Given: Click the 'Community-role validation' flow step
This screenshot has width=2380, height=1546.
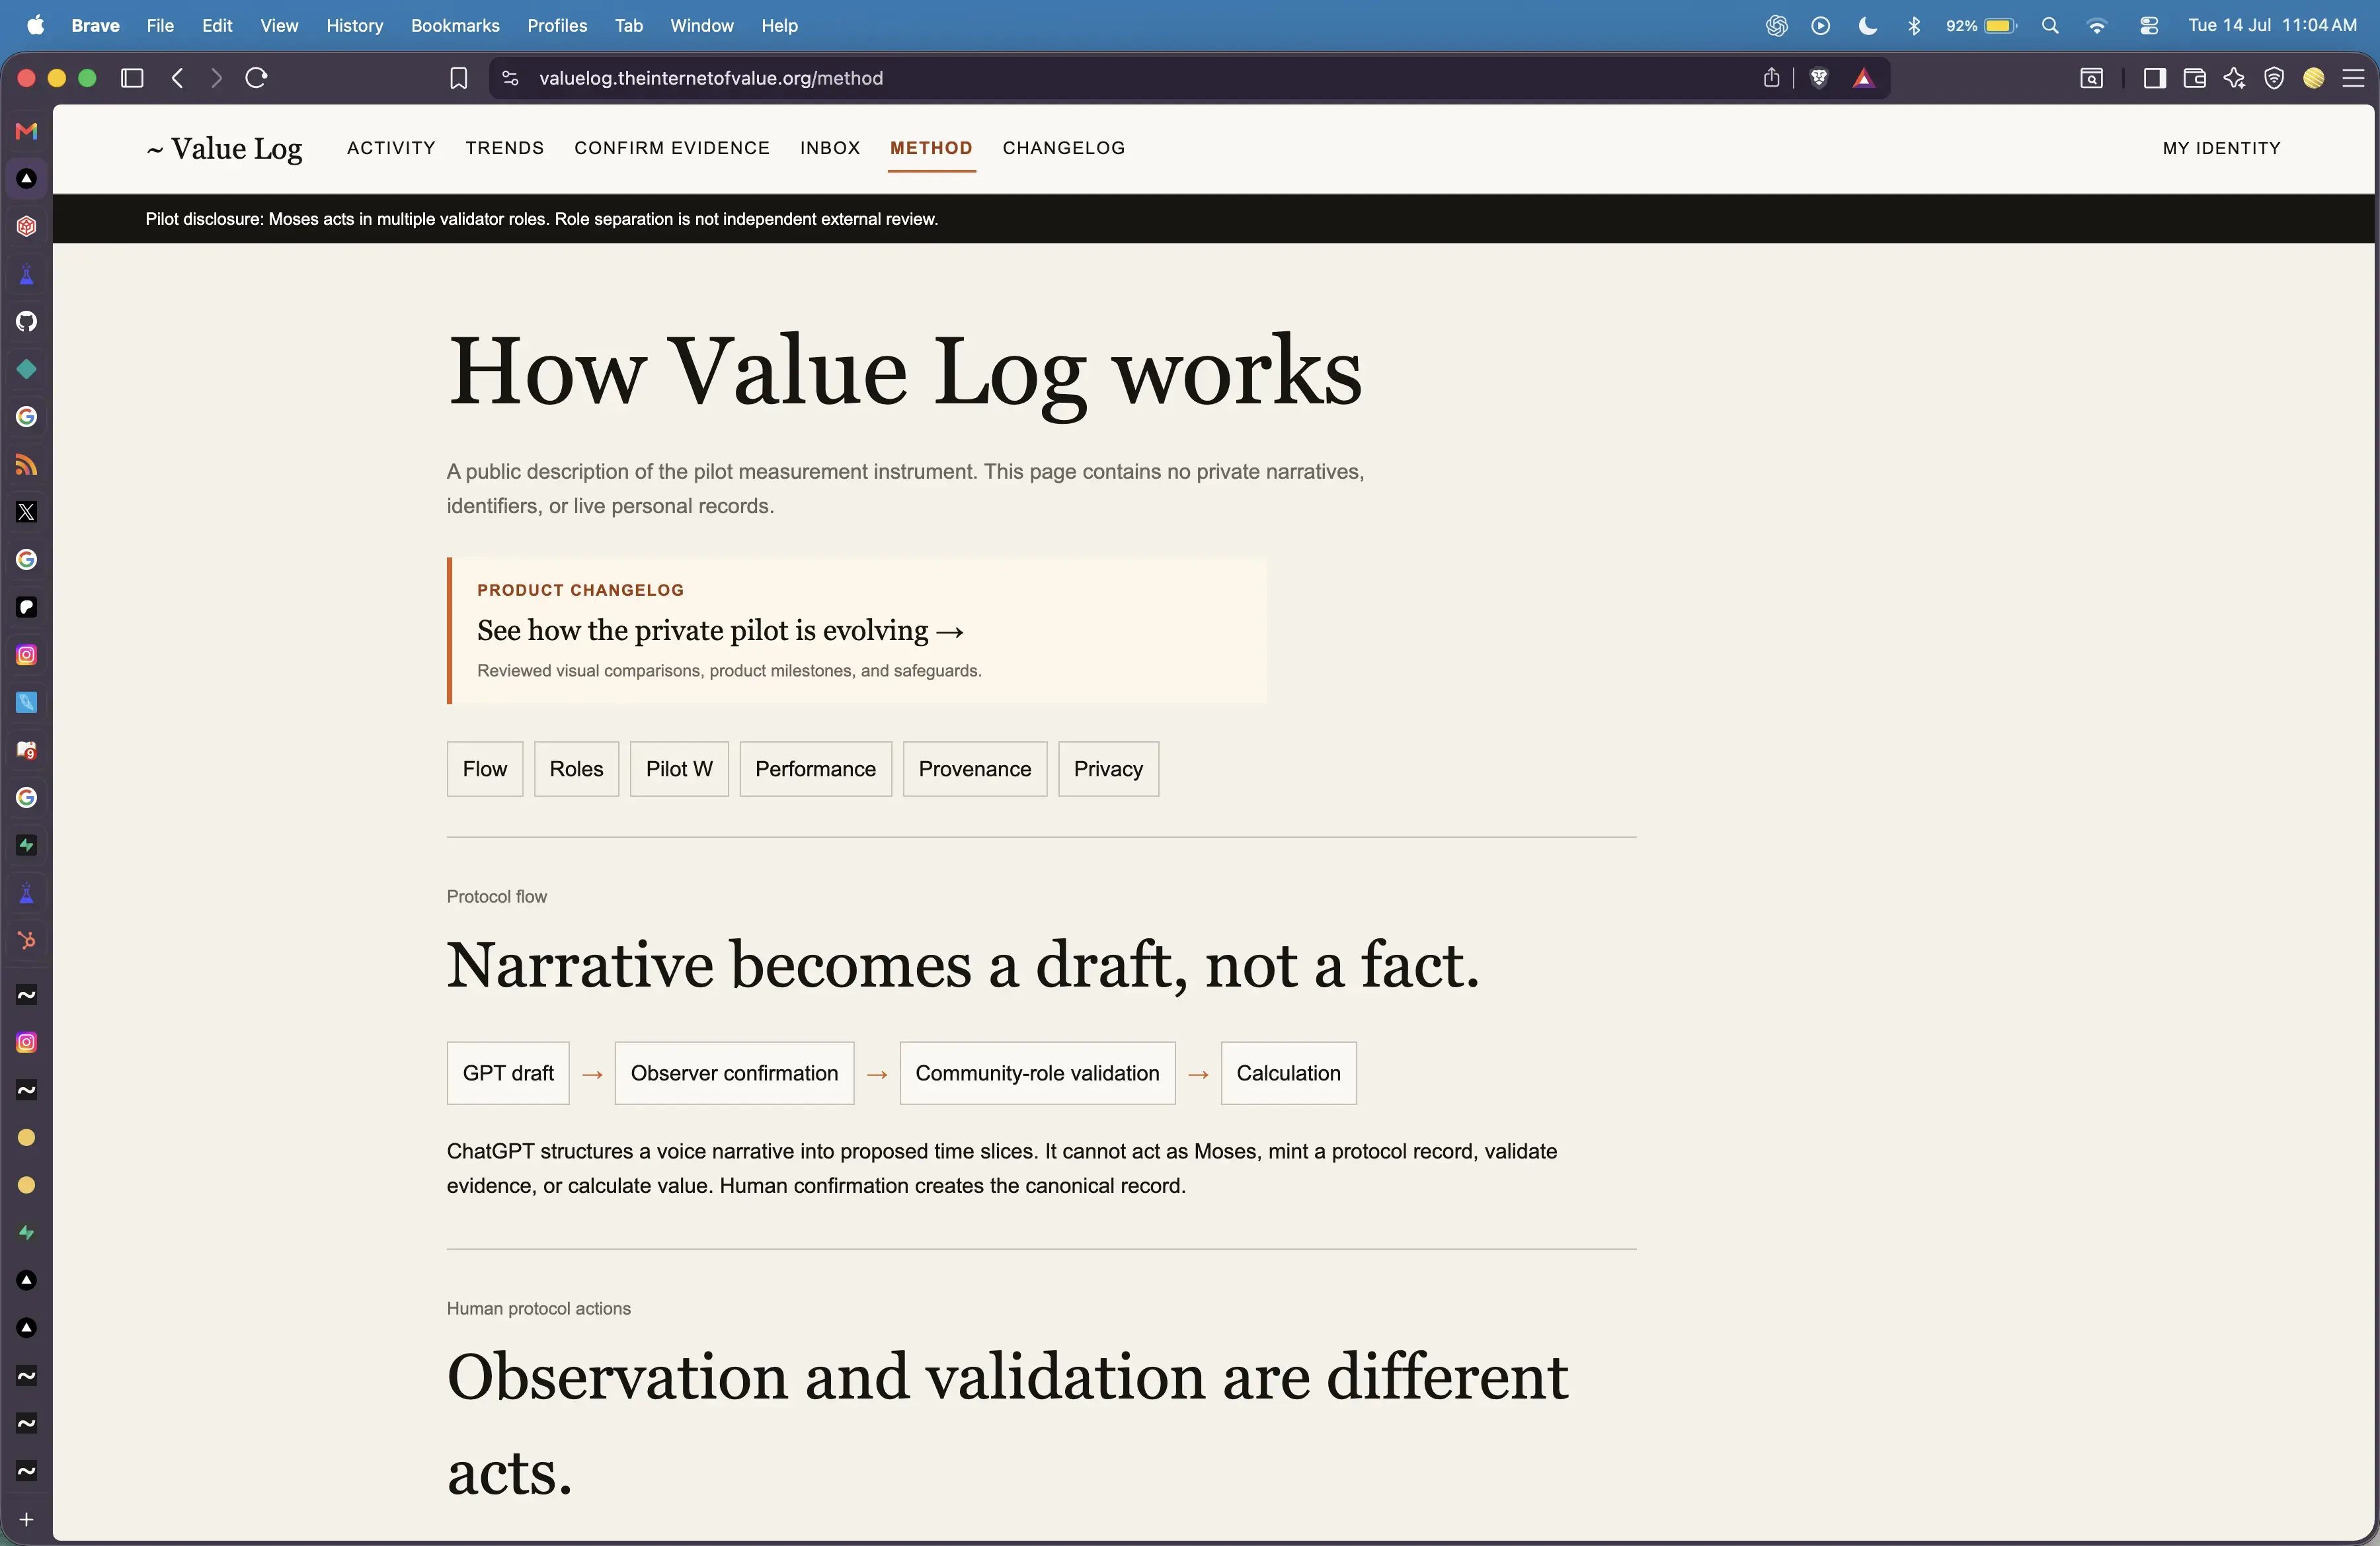Looking at the screenshot, I should pyautogui.click(x=1037, y=1073).
